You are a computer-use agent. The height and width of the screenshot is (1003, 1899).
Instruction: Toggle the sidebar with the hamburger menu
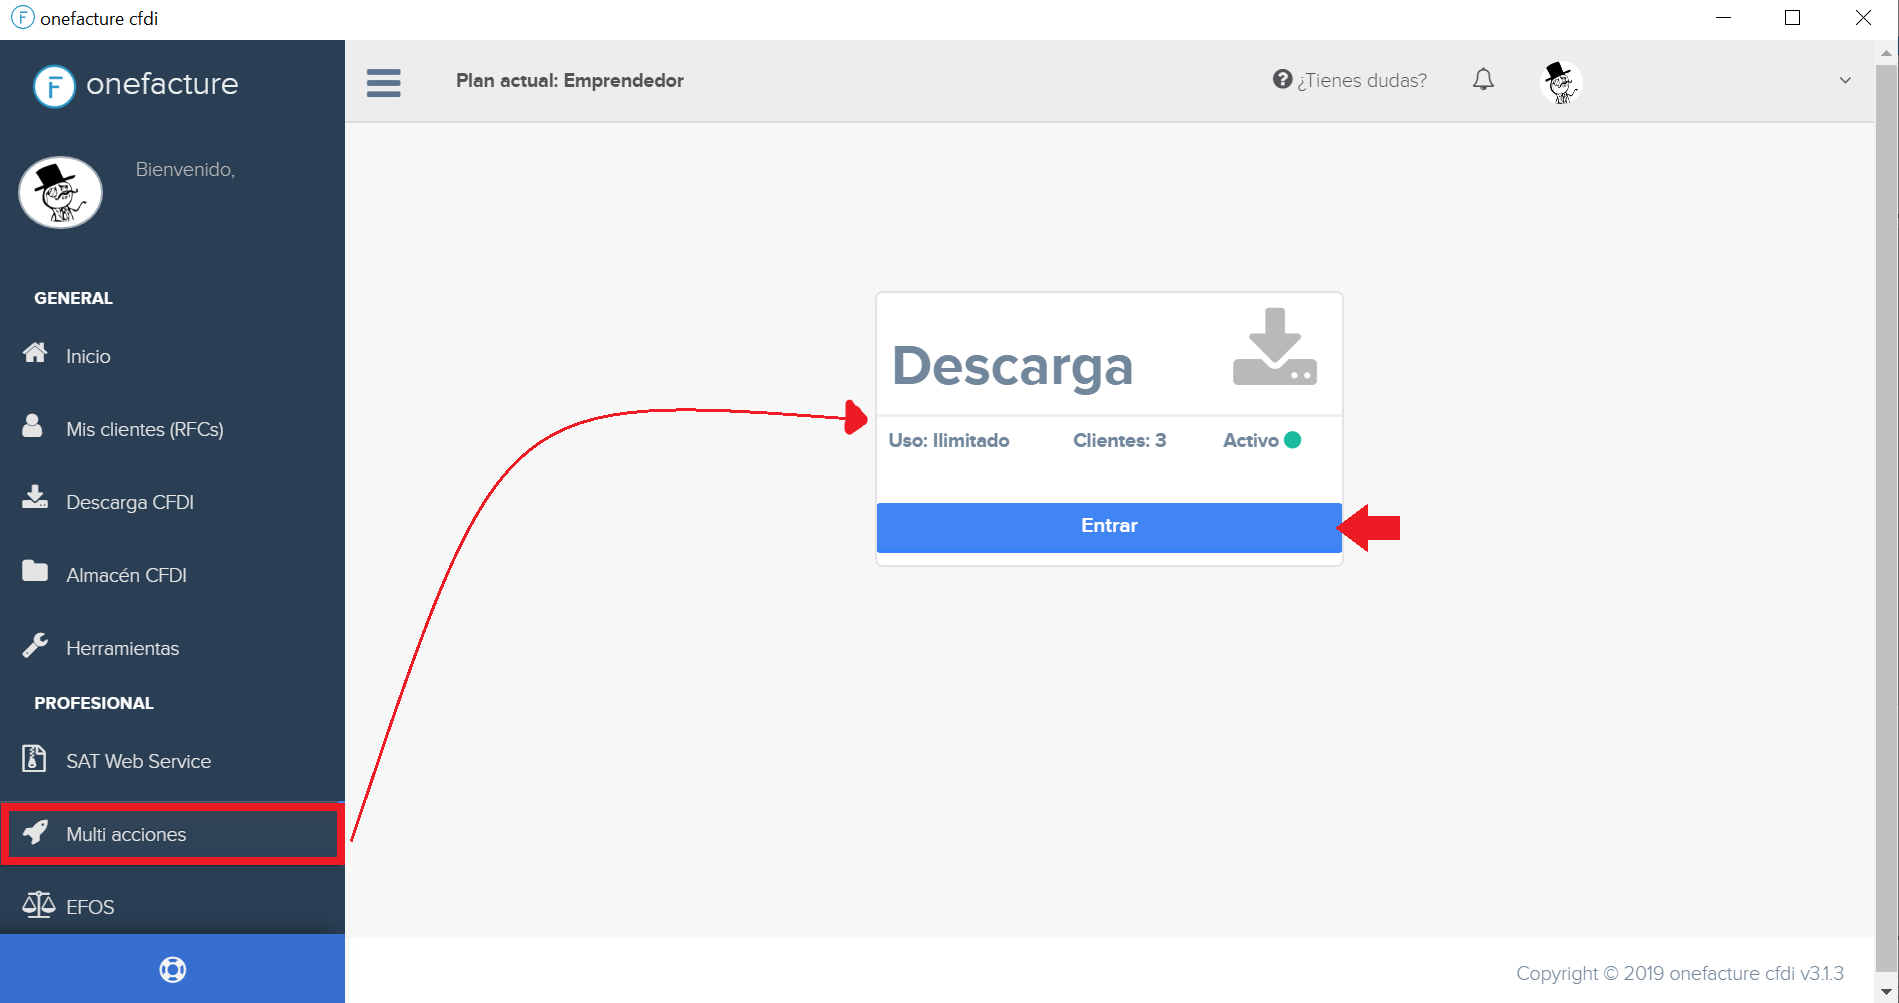click(383, 82)
